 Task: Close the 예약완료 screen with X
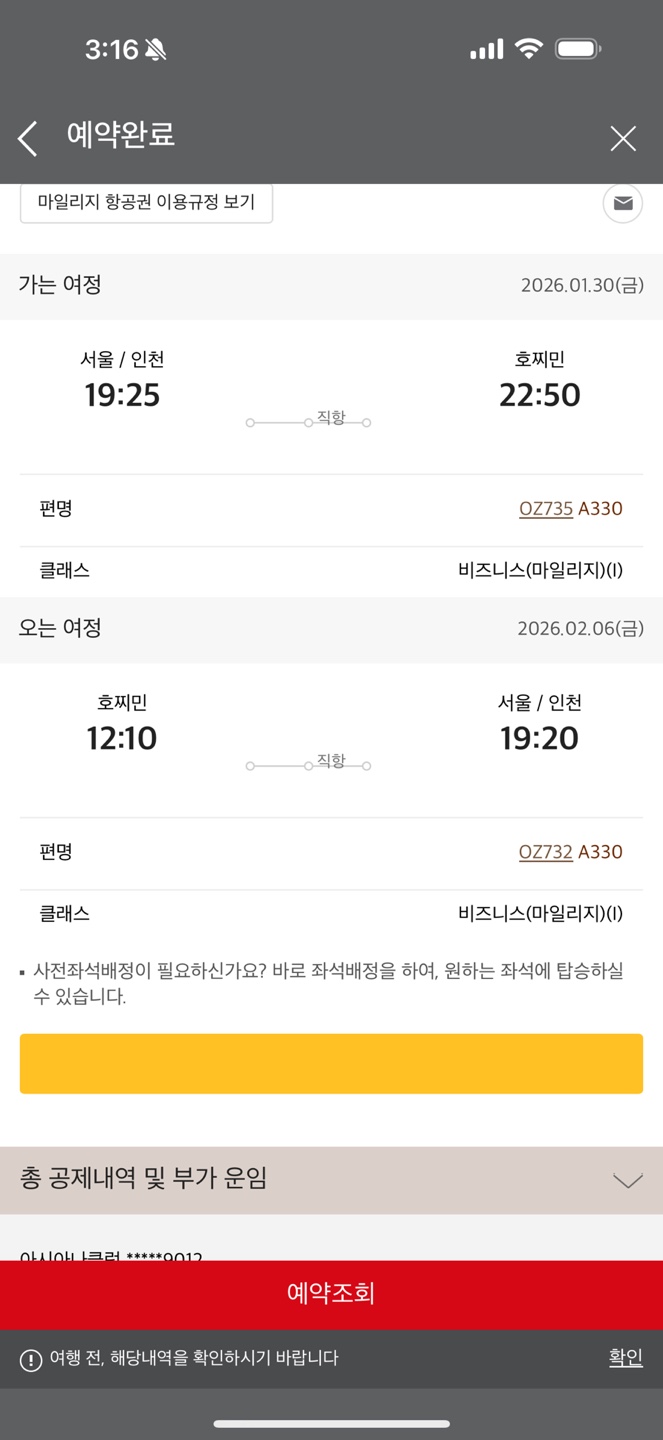tap(623, 138)
